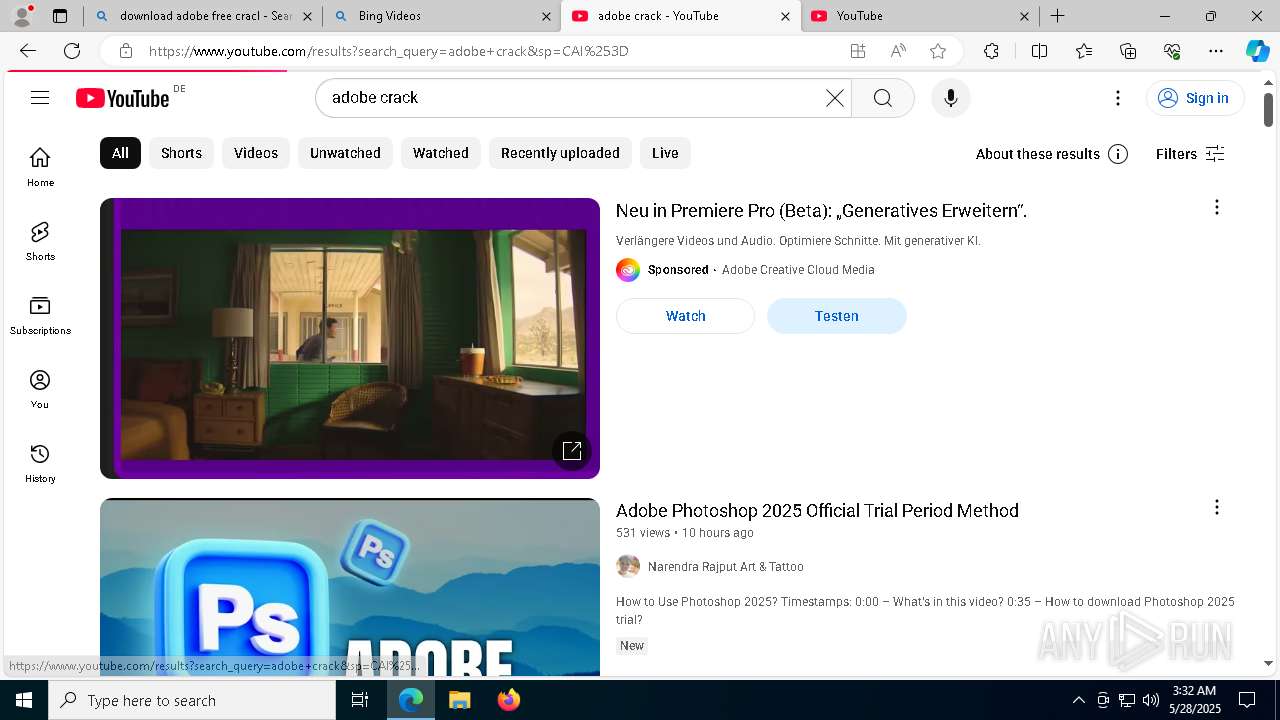Open the YouTube hamburger guide menu
Image resolution: width=1280 pixels, height=720 pixels.
click(40, 97)
